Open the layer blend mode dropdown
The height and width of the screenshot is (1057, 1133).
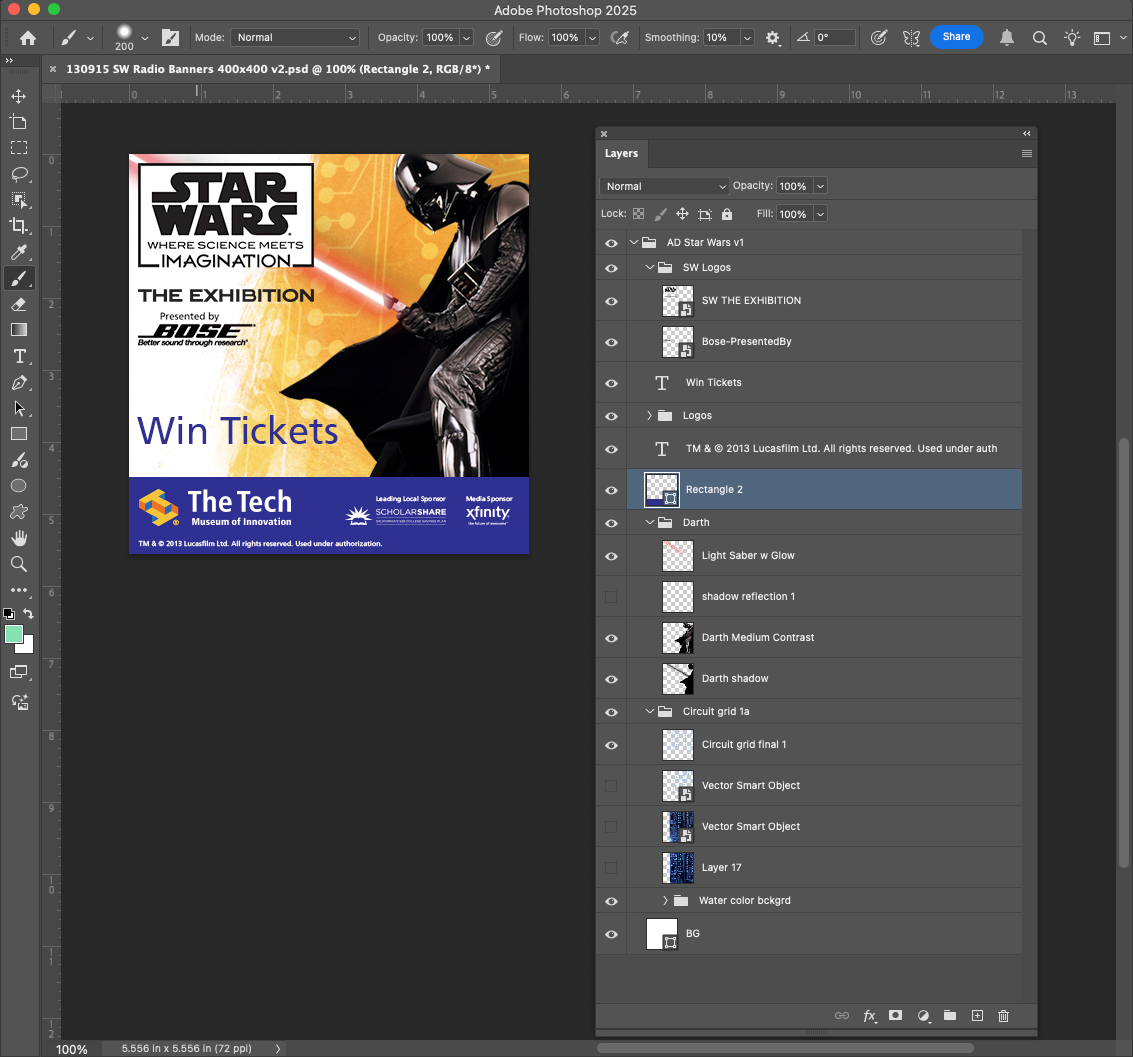coord(664,186)
